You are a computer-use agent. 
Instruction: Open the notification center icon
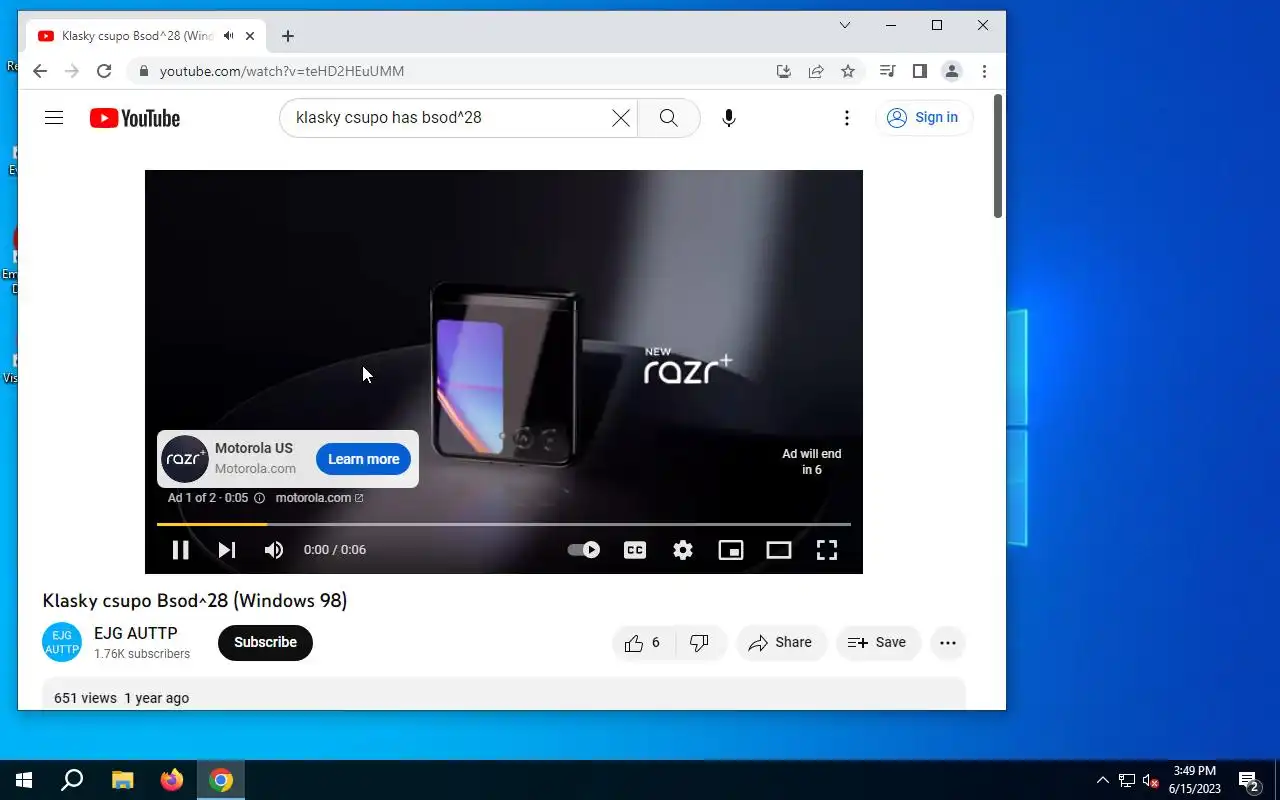tap(1248, 780)
